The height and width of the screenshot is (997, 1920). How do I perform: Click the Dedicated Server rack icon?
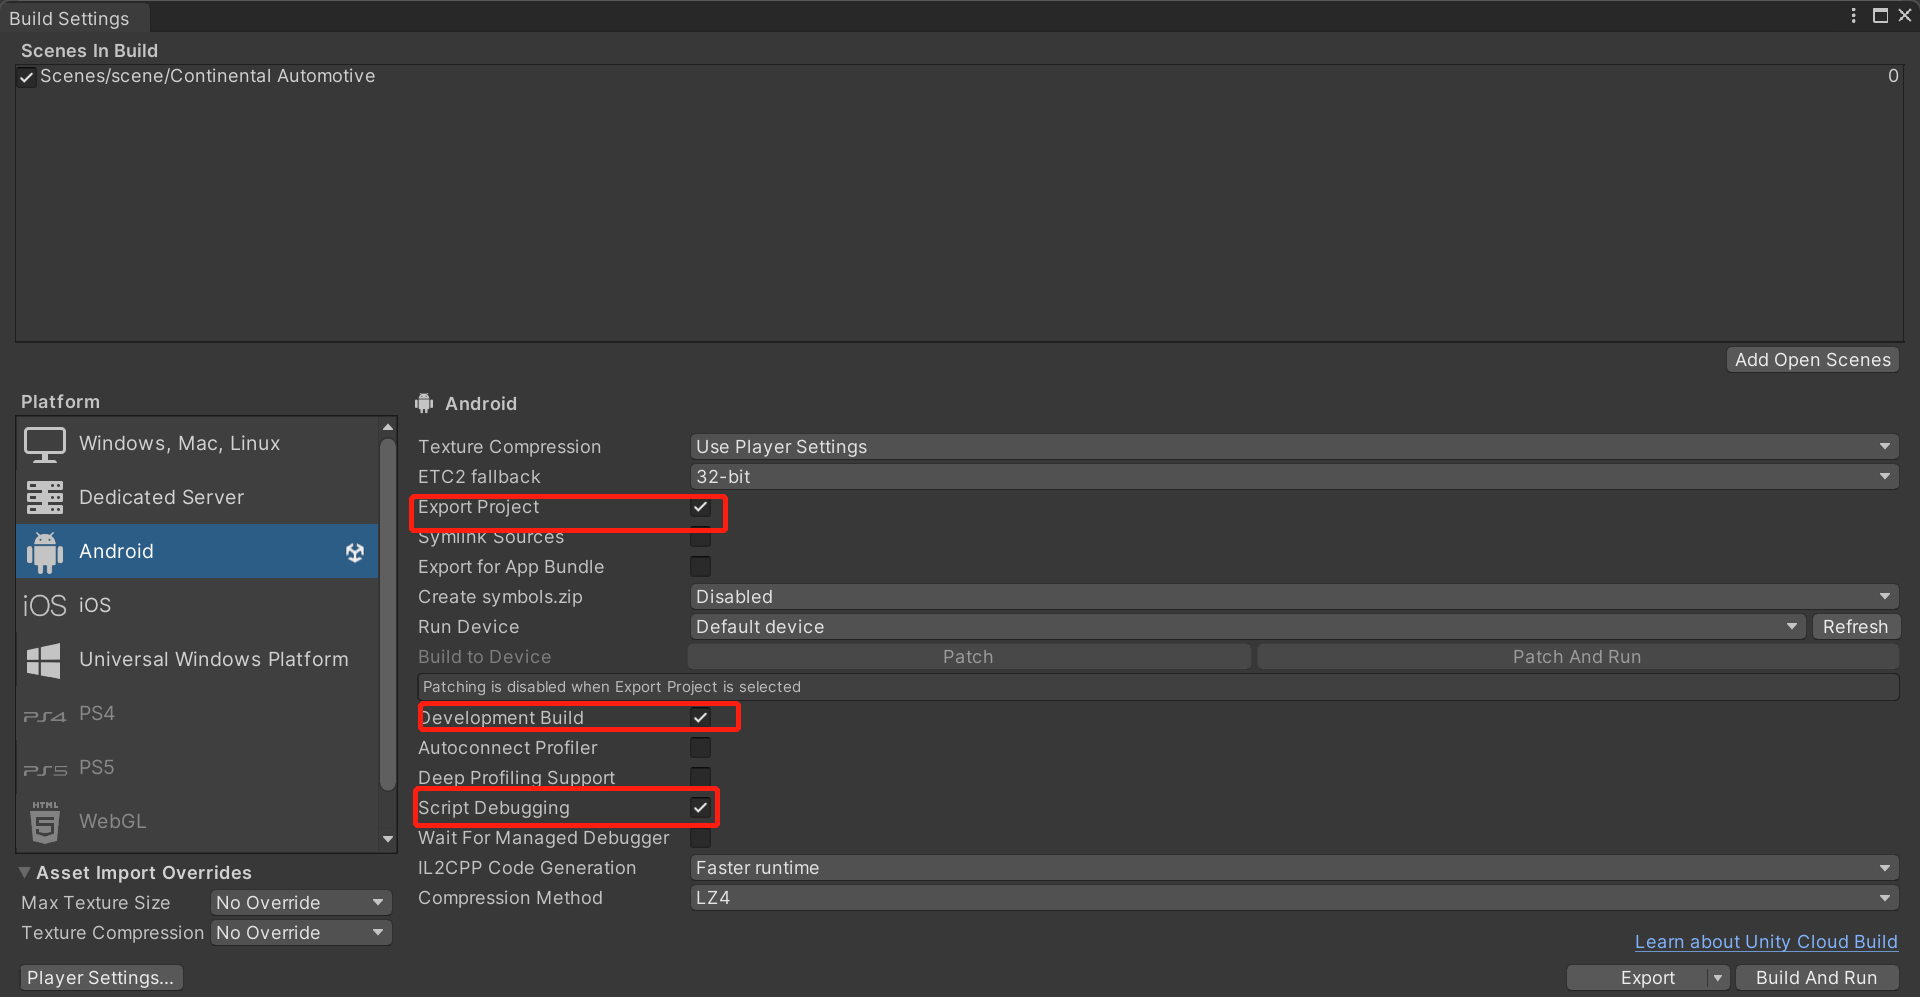pyautogui.click(x=45, y=497)
